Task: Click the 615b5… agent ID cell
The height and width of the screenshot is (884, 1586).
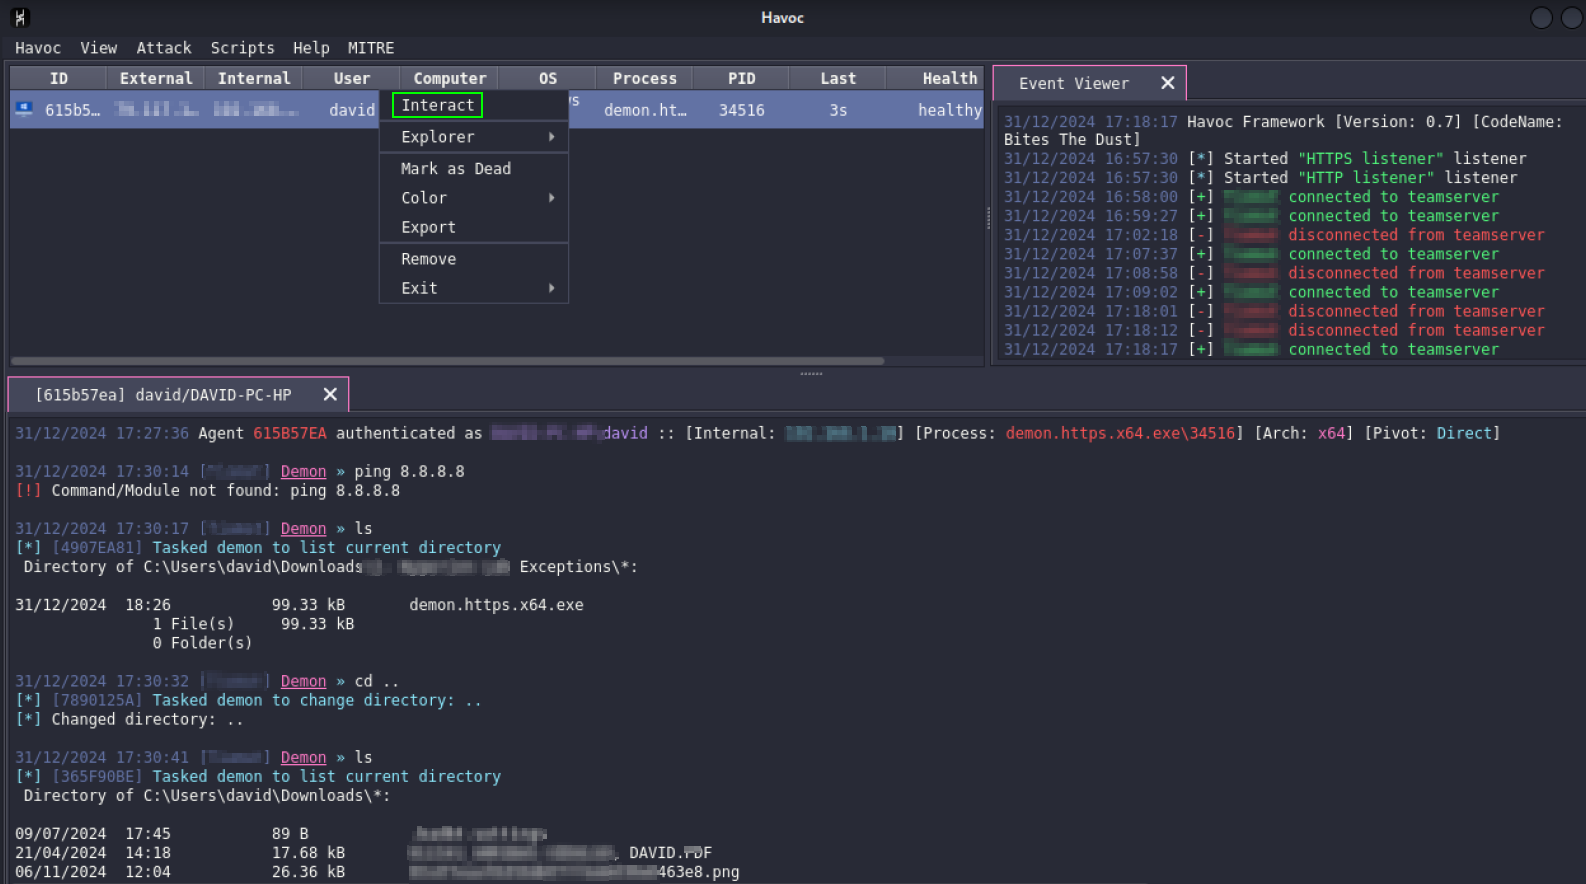Action: click(x=72, y=110)
